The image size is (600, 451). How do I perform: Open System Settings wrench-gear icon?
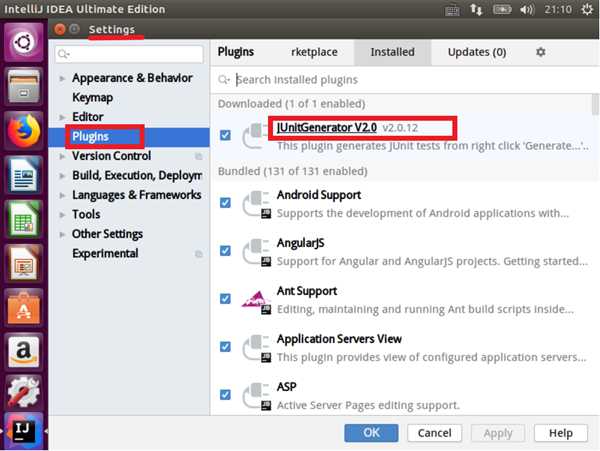[x=24, y=391]
